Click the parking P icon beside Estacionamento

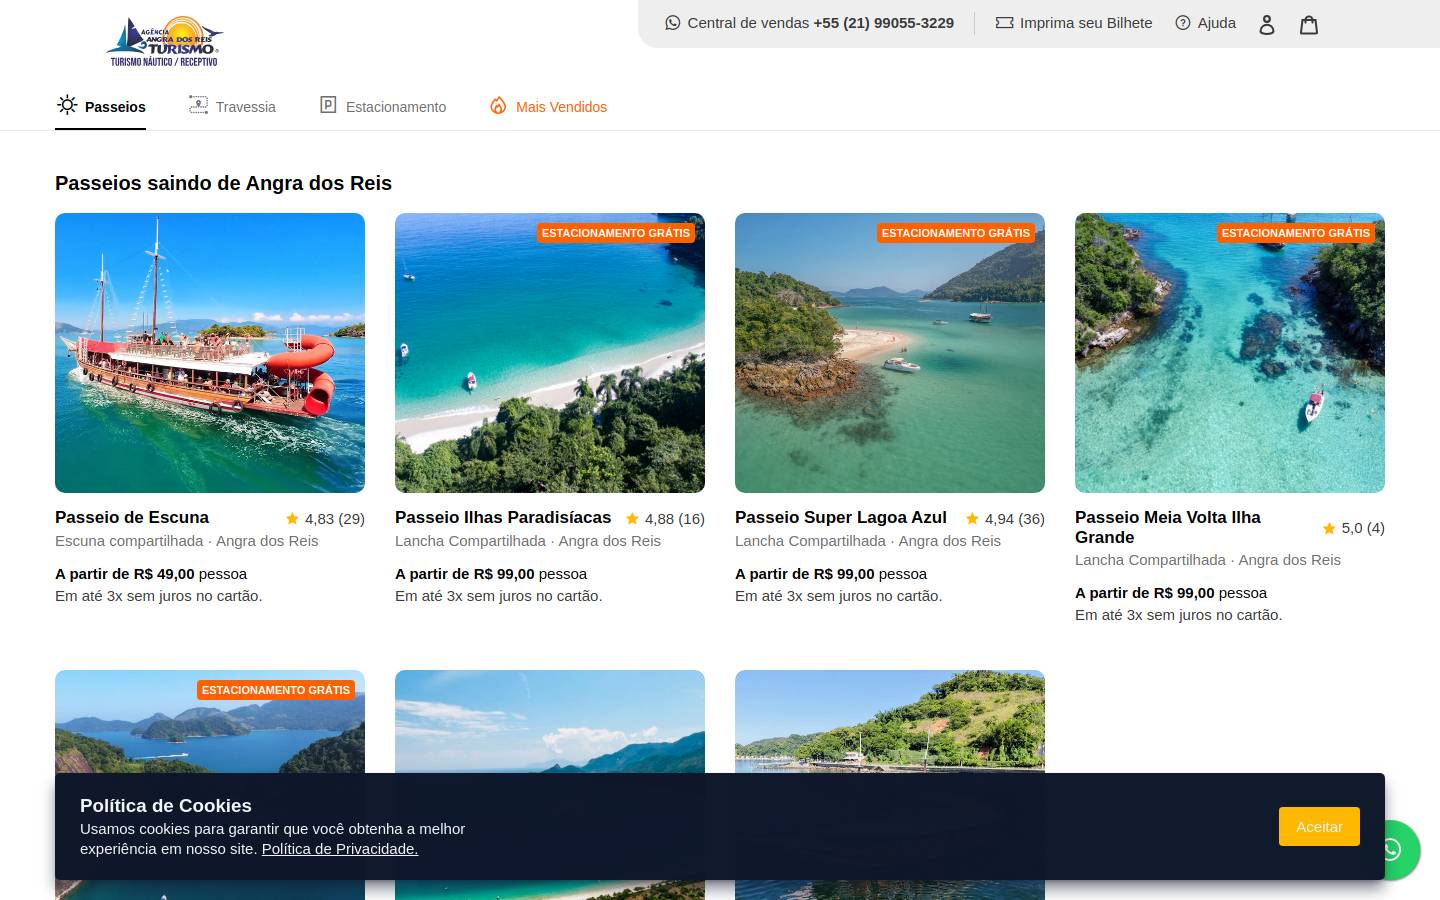[x=328, y=105]
